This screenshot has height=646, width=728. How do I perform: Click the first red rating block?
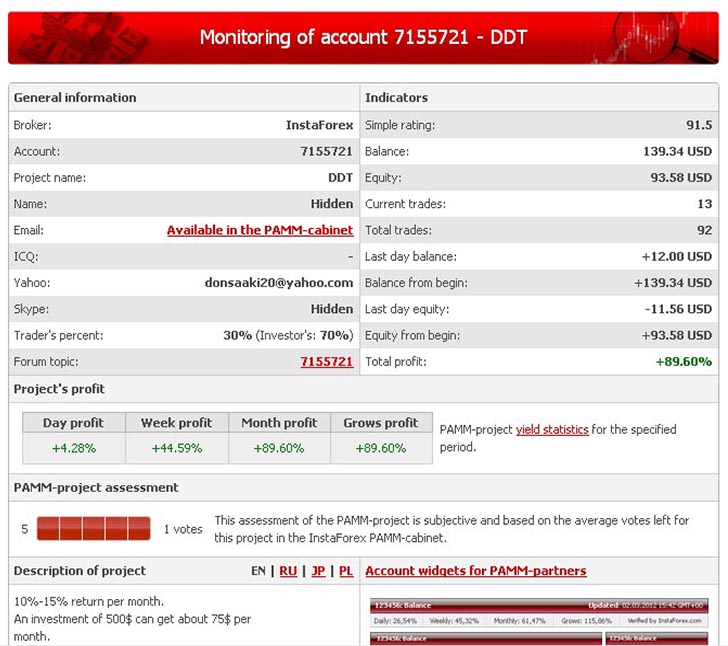click(x=48, y=528)
